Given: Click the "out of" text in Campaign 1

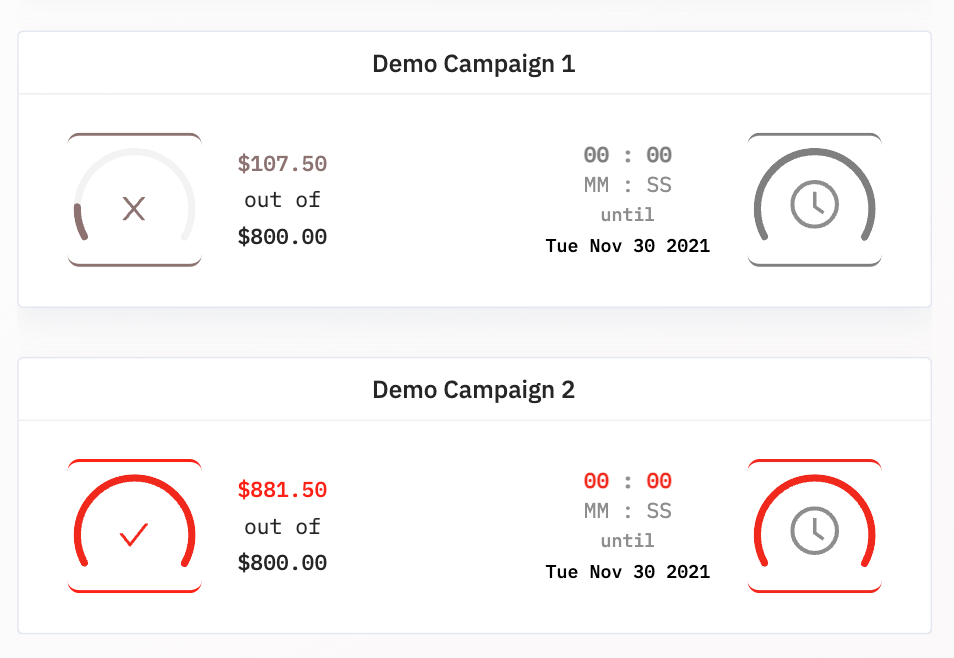Looking at the screenshot, I should coord(282,200).
